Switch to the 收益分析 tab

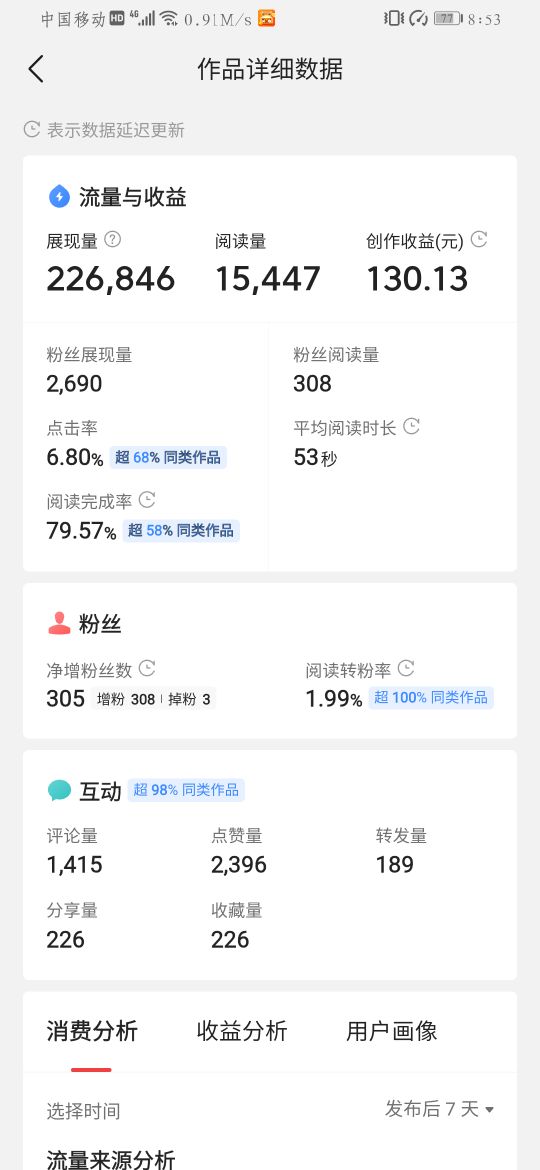point(242,1031)
